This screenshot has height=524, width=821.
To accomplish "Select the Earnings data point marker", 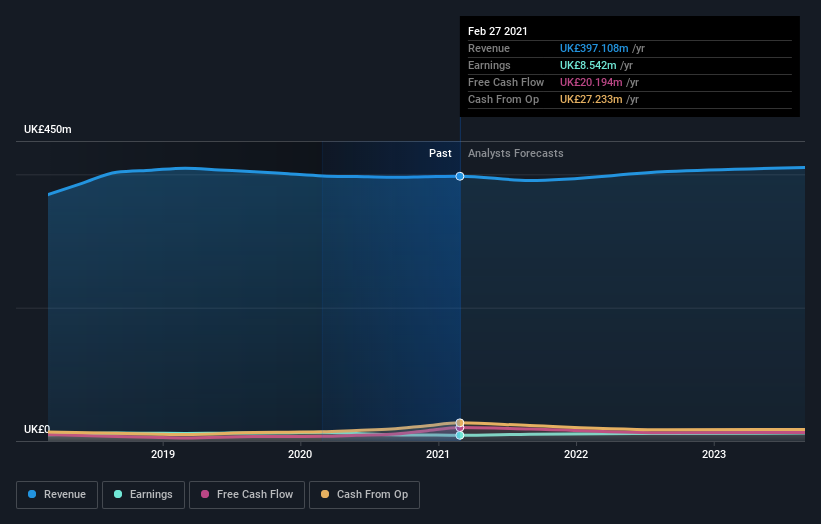I will pos(460,436).
